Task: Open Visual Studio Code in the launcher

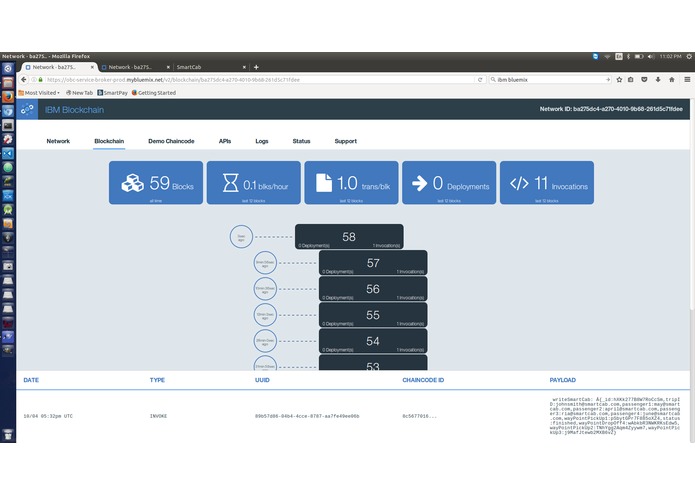Action: [8, 153]
